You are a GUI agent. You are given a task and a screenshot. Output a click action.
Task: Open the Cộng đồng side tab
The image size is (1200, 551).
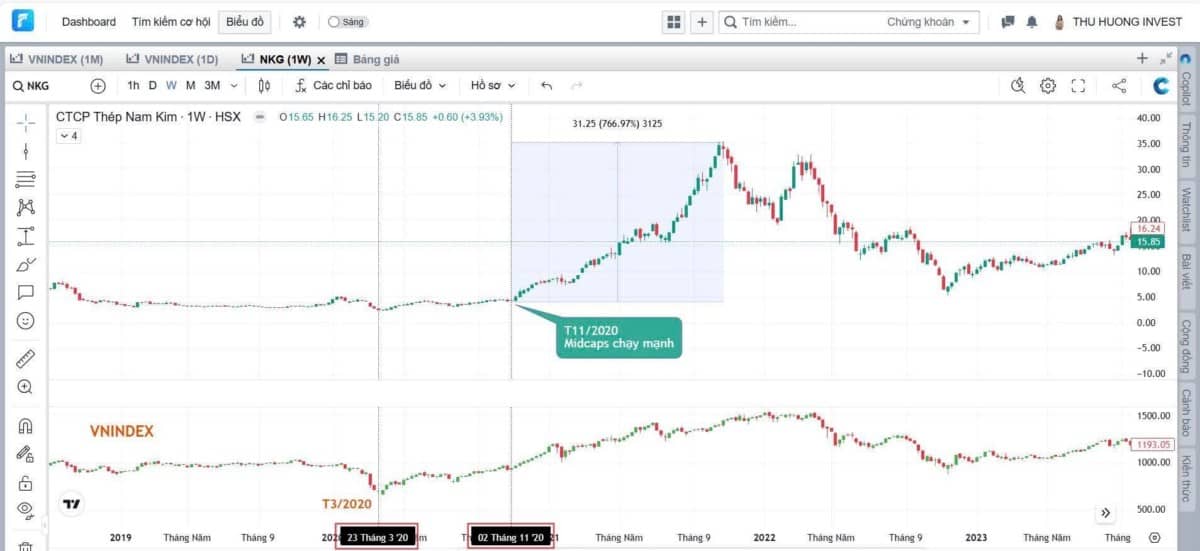tap(1186, 345)
